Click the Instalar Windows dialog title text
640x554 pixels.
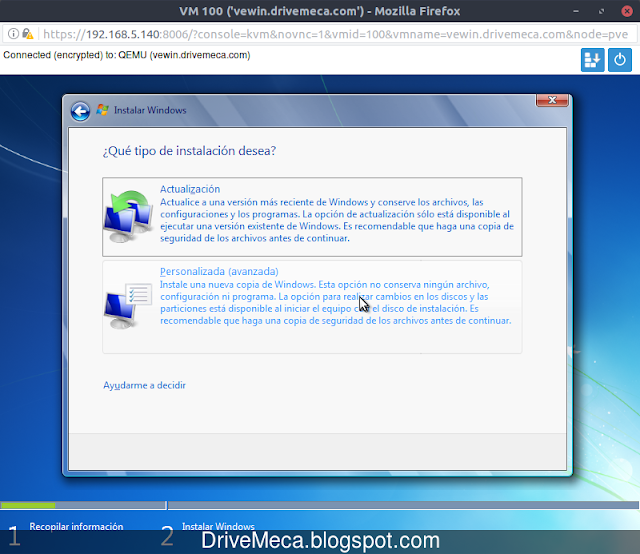(x=150, y=110)
